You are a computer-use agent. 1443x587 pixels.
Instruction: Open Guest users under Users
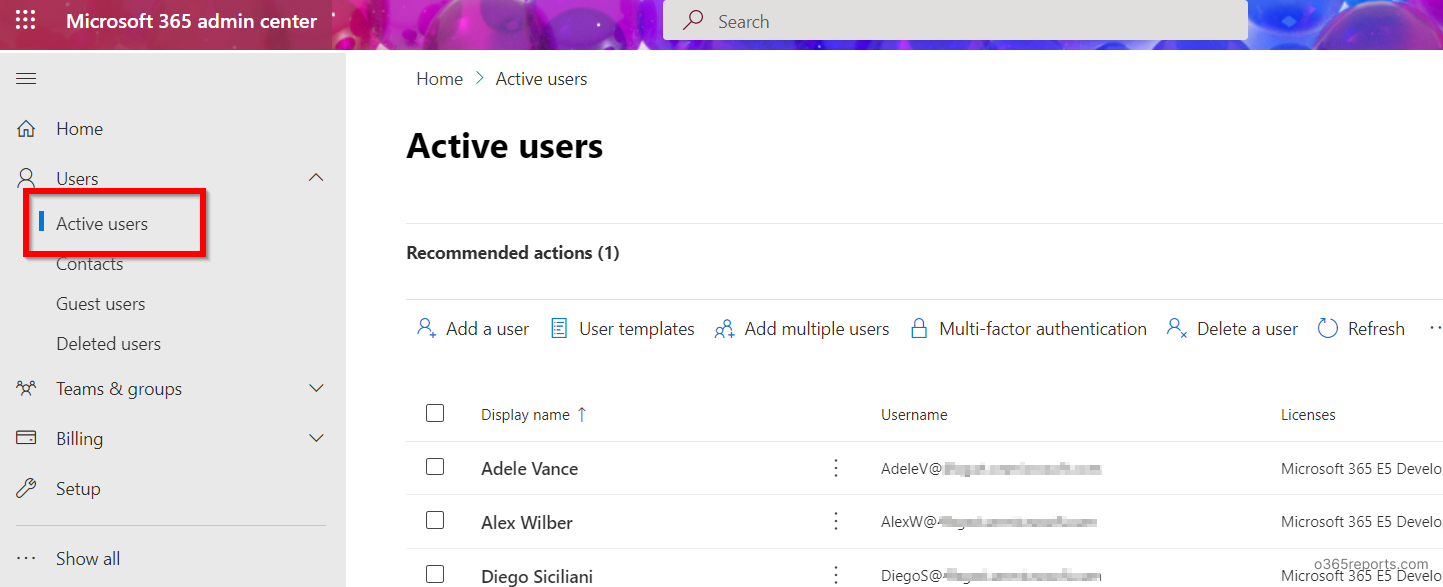100,304
